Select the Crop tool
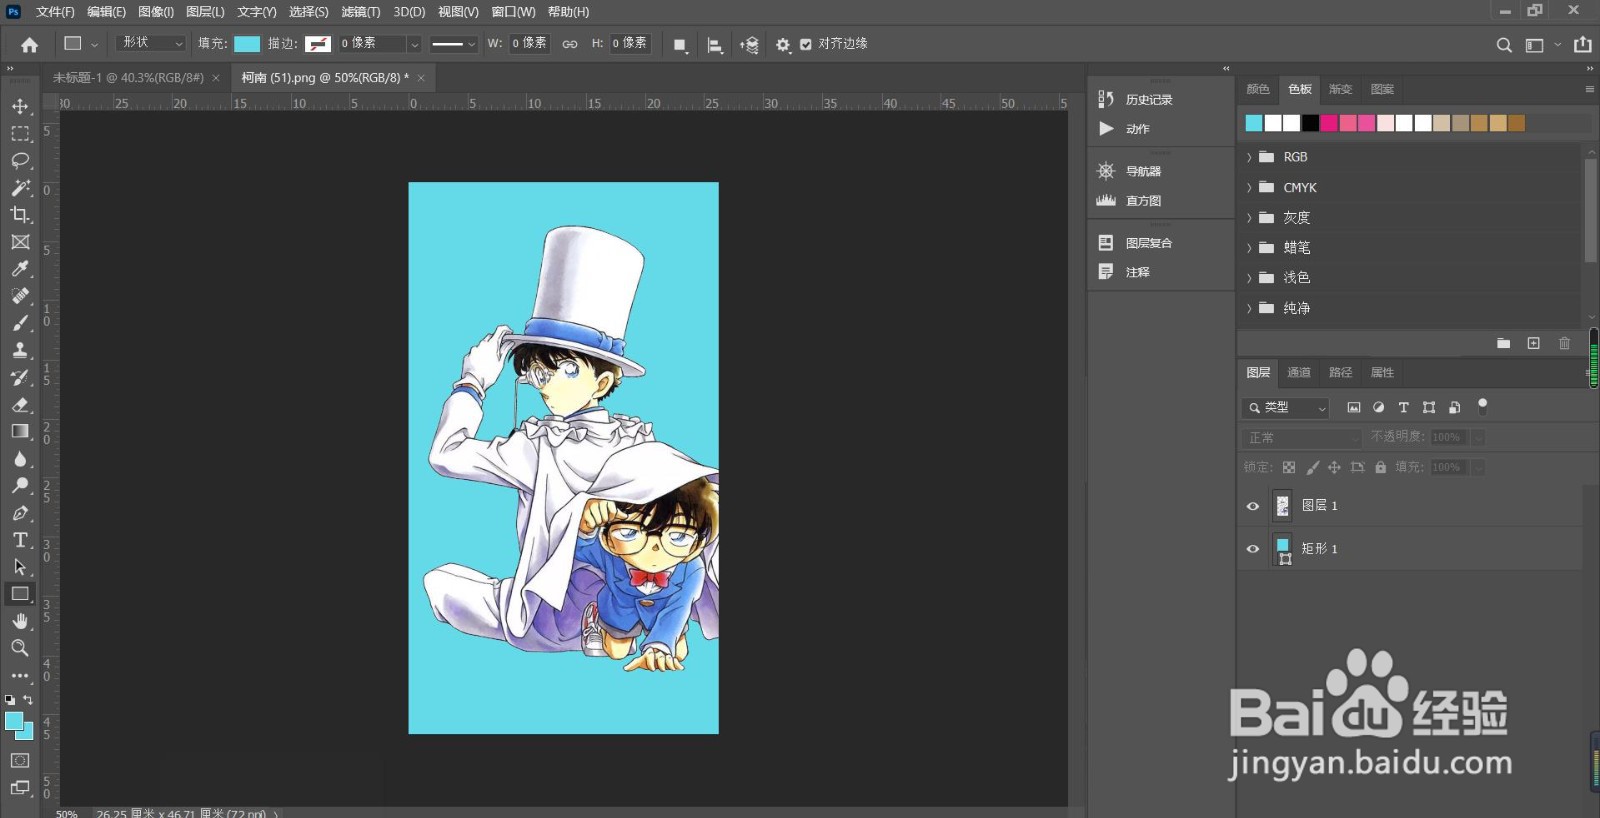 (20, 214)
